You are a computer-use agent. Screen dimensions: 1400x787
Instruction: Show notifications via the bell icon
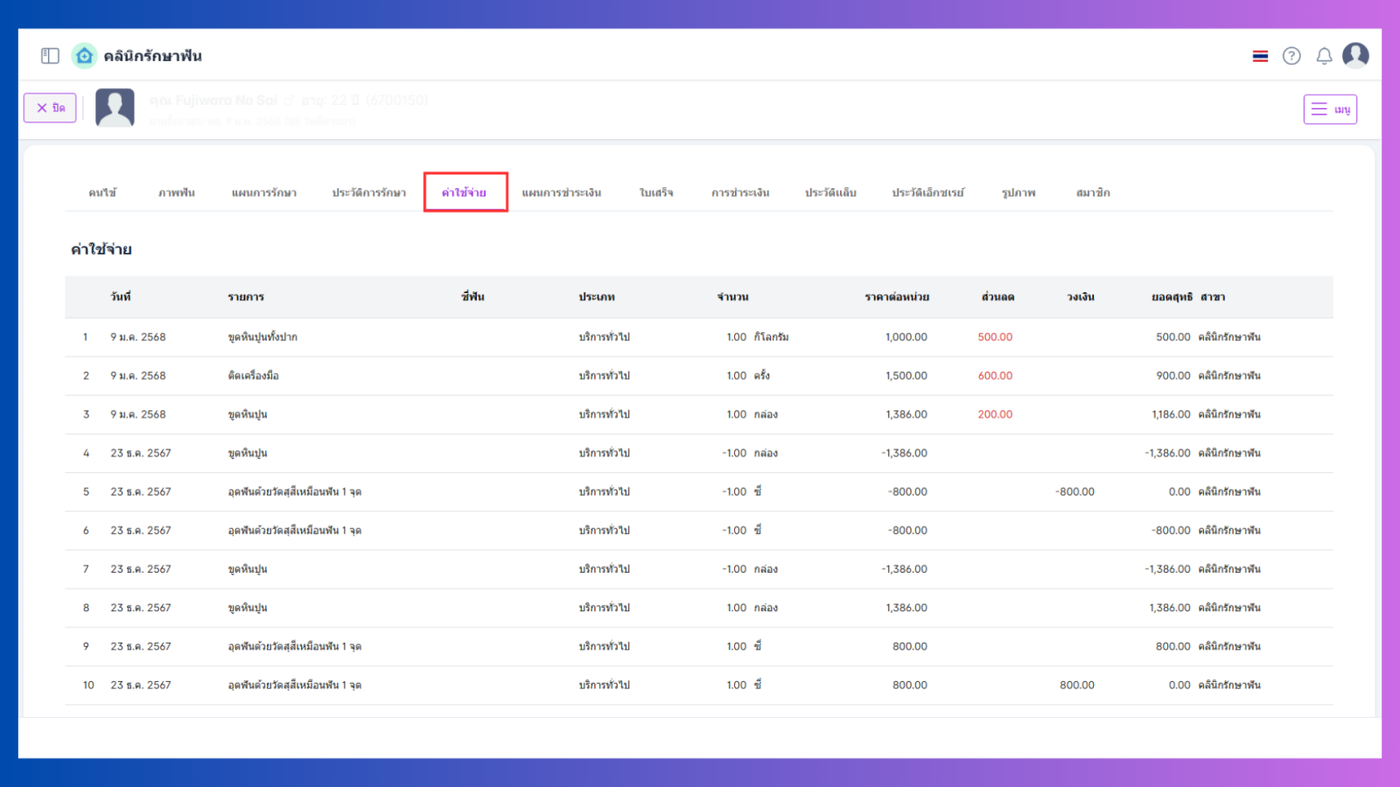[1324, 56]
